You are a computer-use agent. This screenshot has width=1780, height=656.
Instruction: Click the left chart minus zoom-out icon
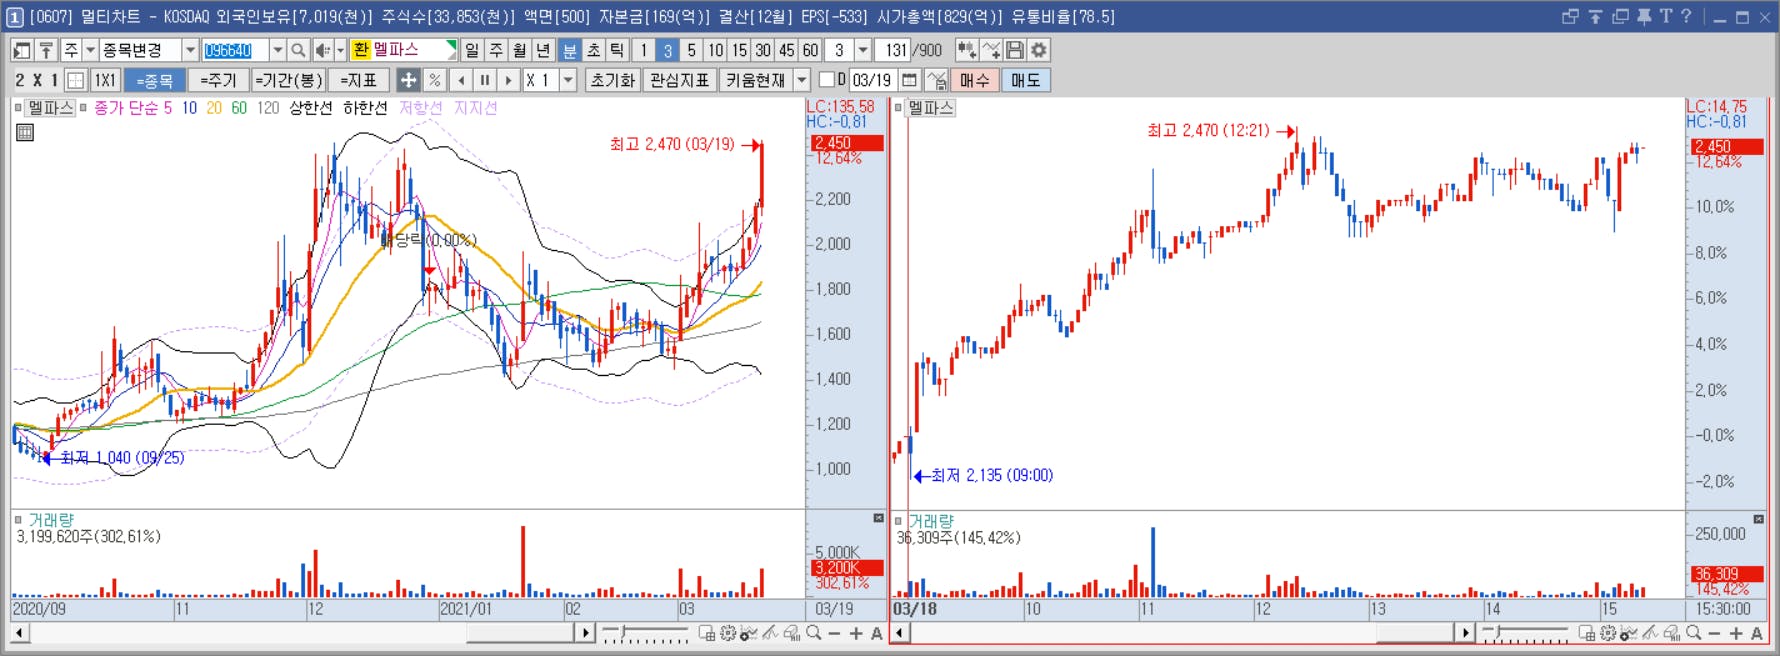click(834, 633)
